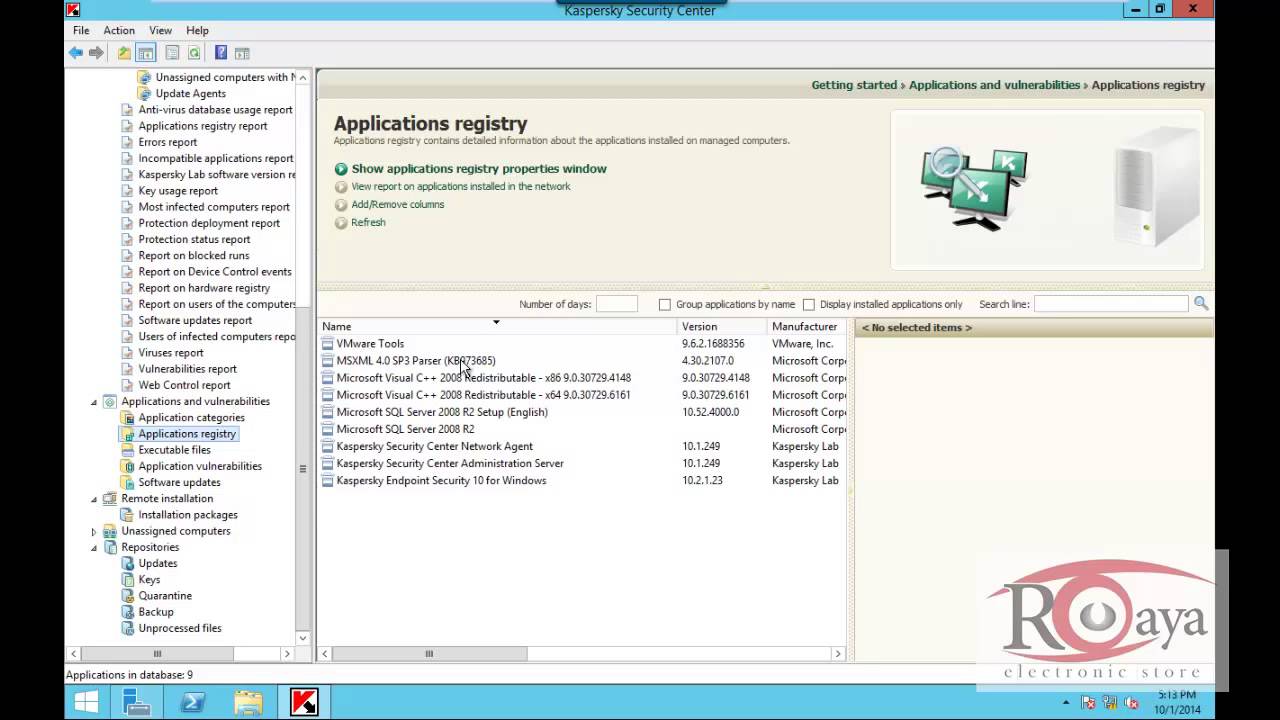
Task: Open the Action menu
Action: [x=119, y=31]
